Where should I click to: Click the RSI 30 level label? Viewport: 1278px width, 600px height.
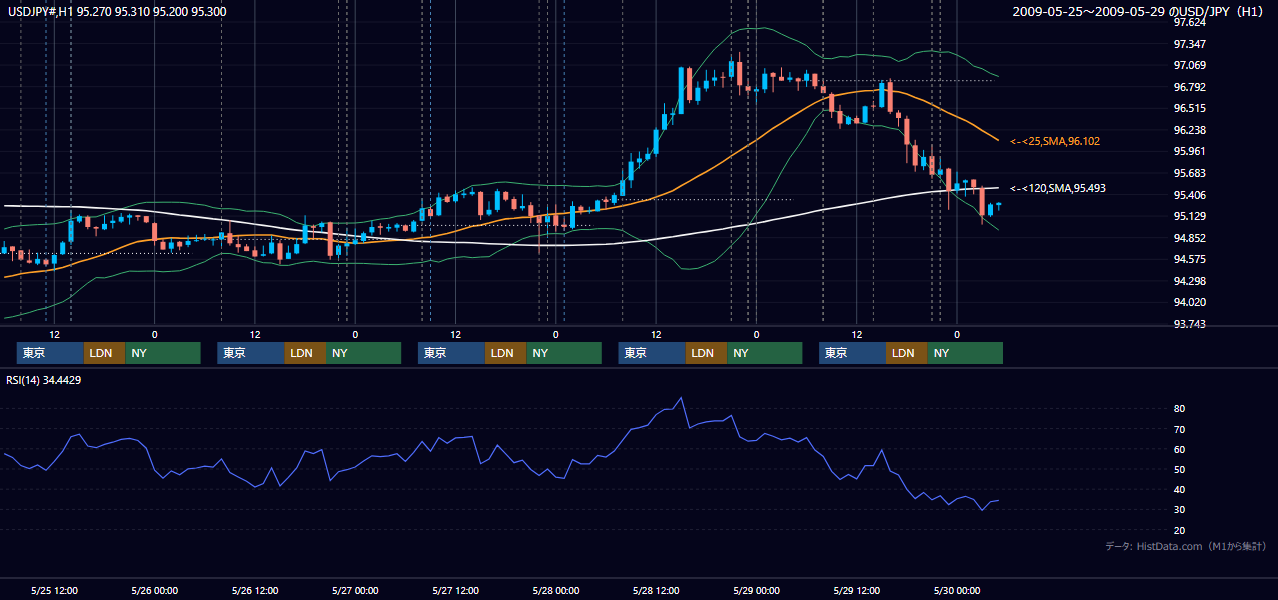(x=1180, y=510)
